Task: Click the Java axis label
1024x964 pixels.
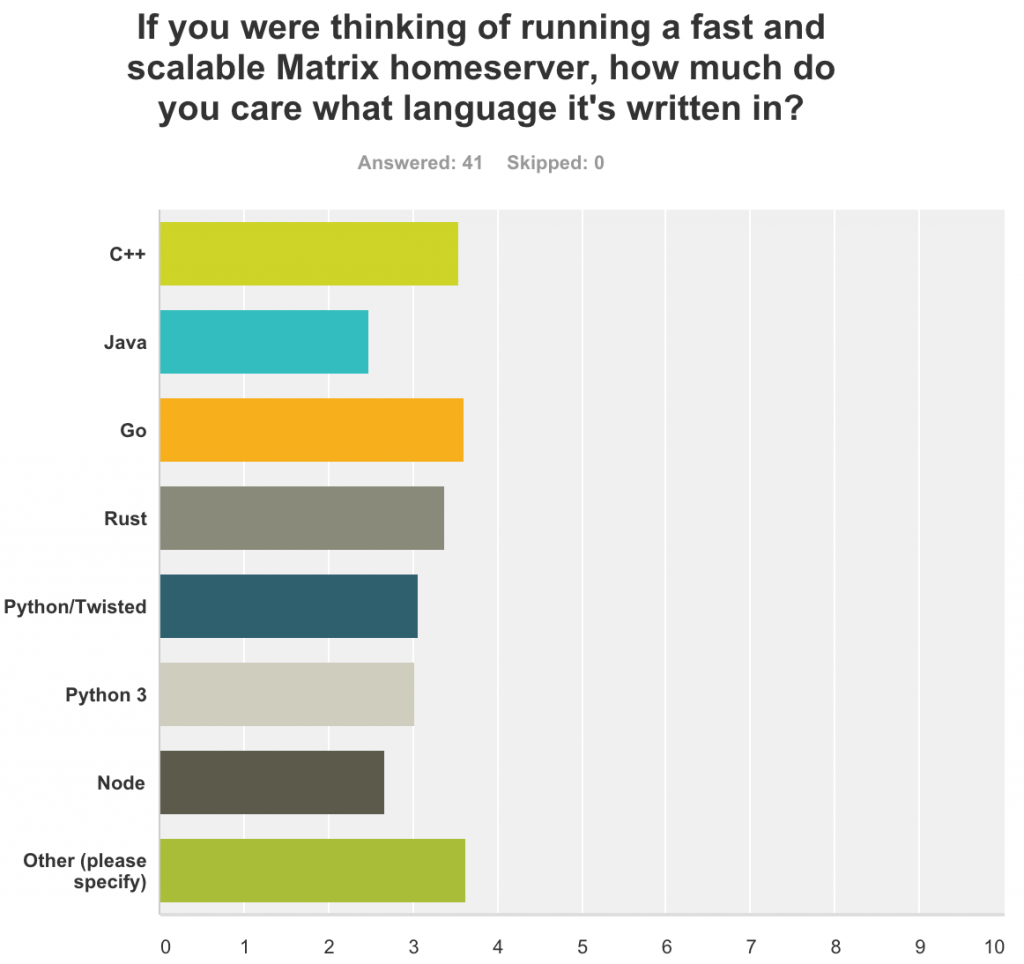Action: 125,342
